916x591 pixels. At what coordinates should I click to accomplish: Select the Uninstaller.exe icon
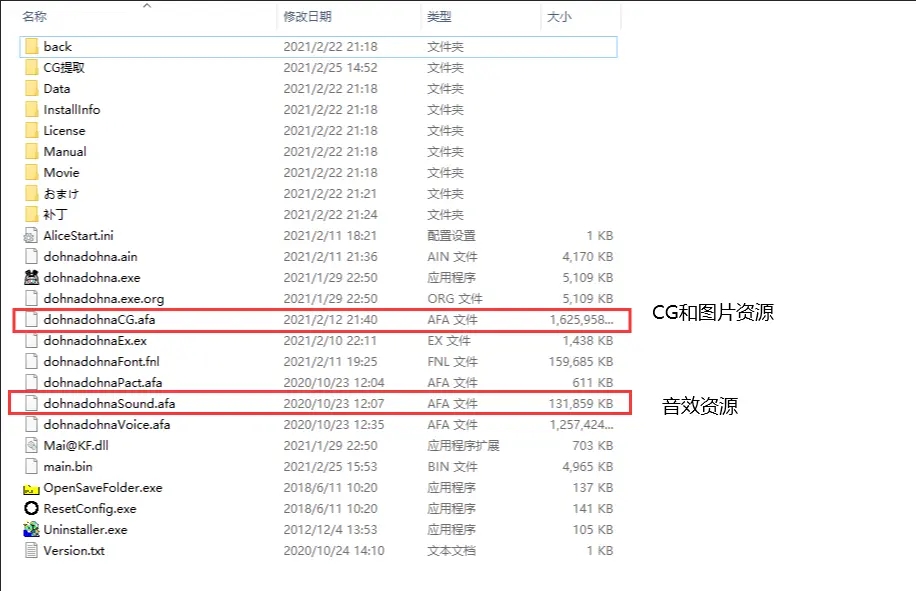tap(32, 530)
